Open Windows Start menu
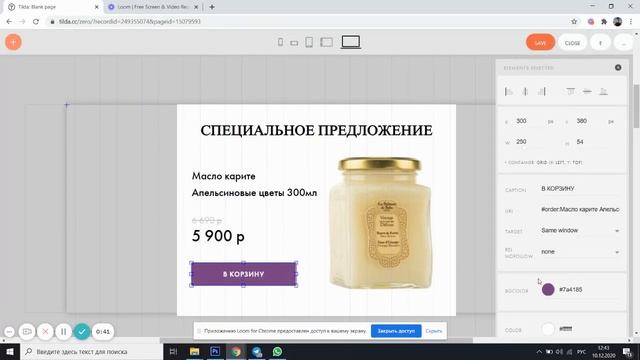 [9, 351]
